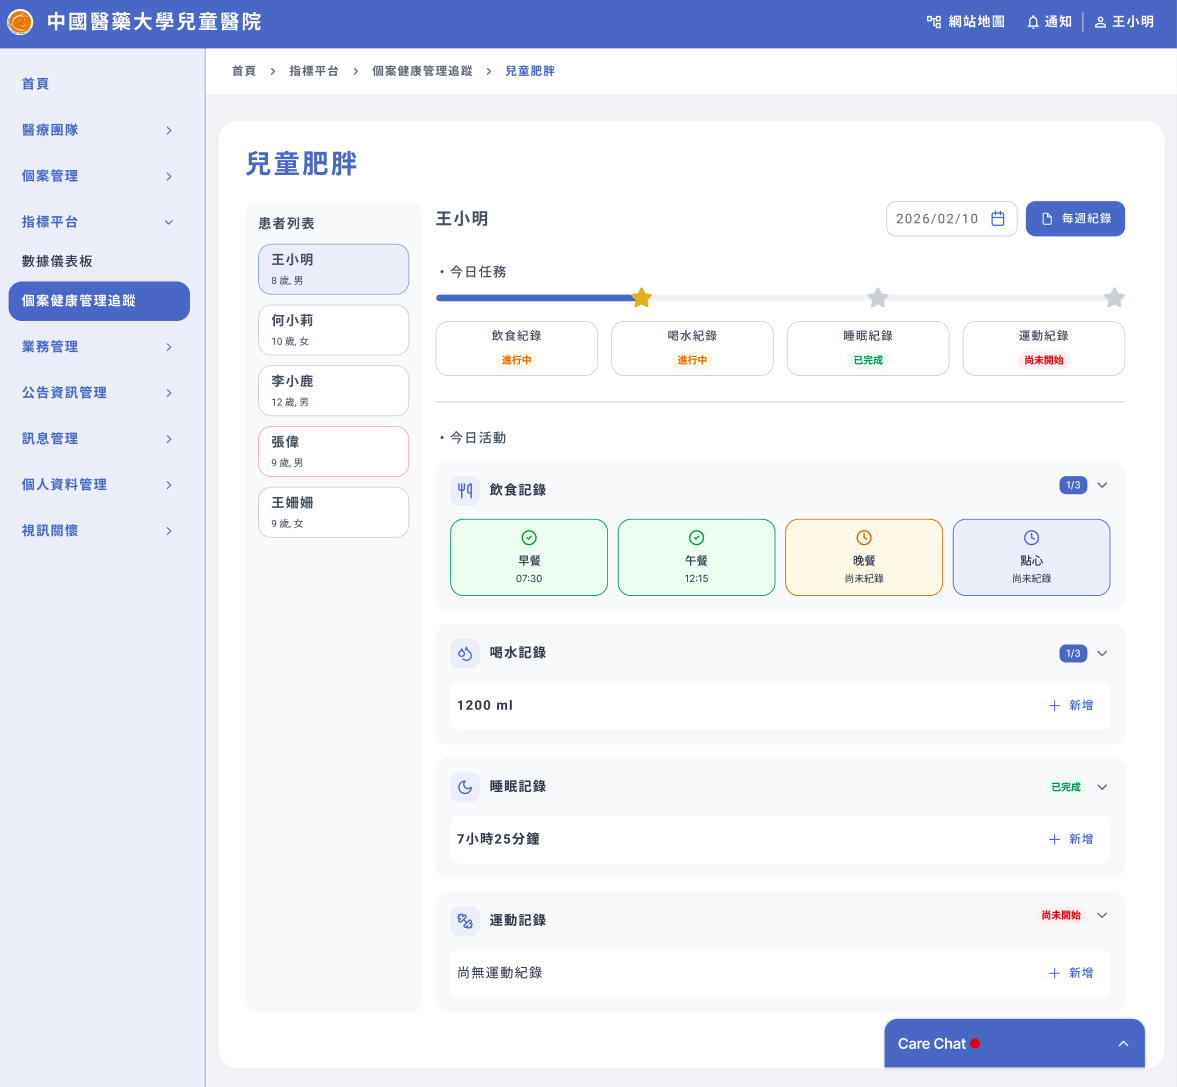Click the water droplet icon
Viewport: 1177px width, 1087px height.
click(x=465, y=653)
